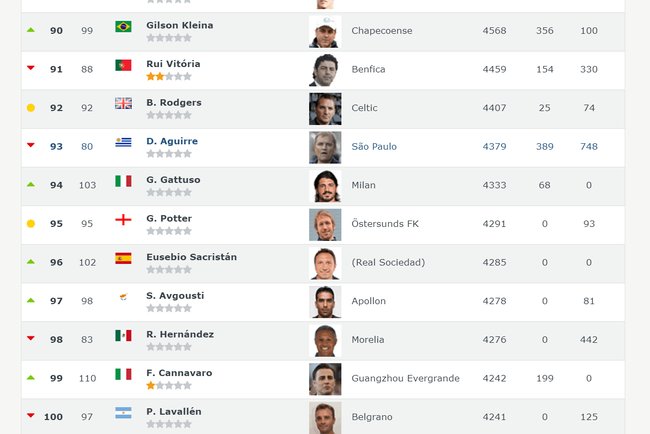Click the Uruguay flag next to D. Aguirre
Viewport: 650px width, 434px height.
[123, 142]
